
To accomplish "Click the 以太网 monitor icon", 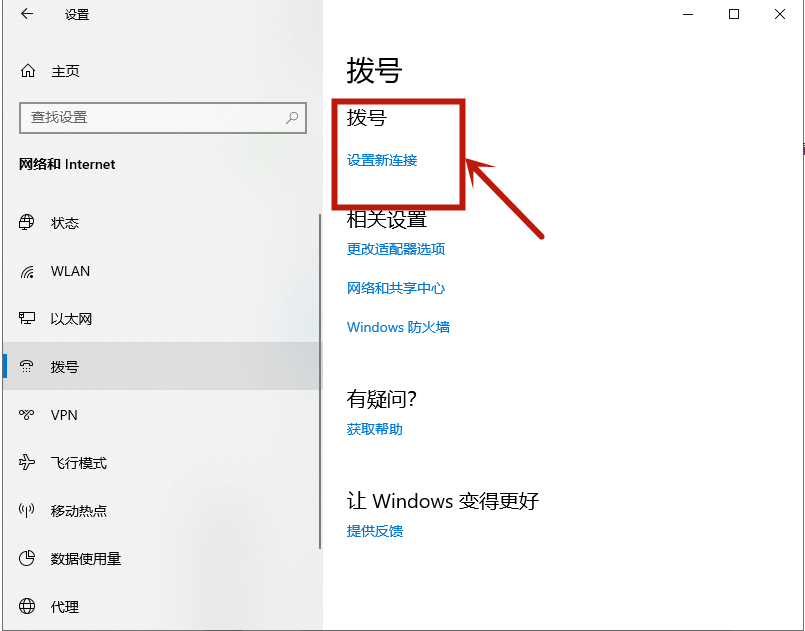I will point(27,318).
